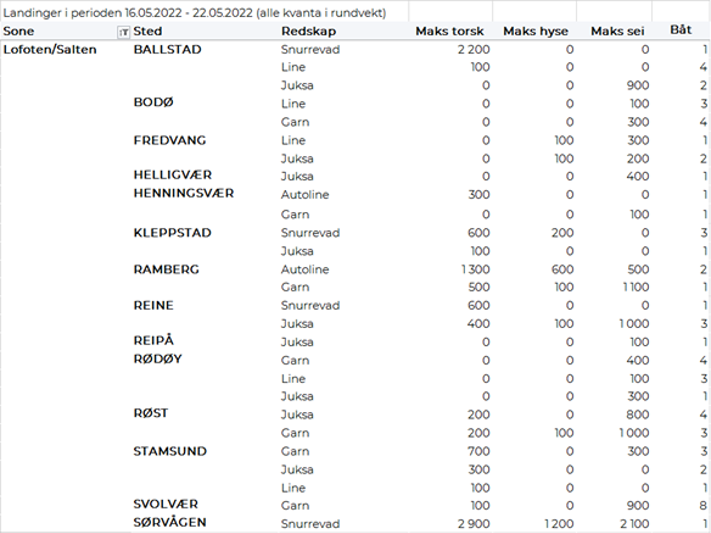
Task: Select the Lofoten/Salten zone cell
Action: [51, 49]
